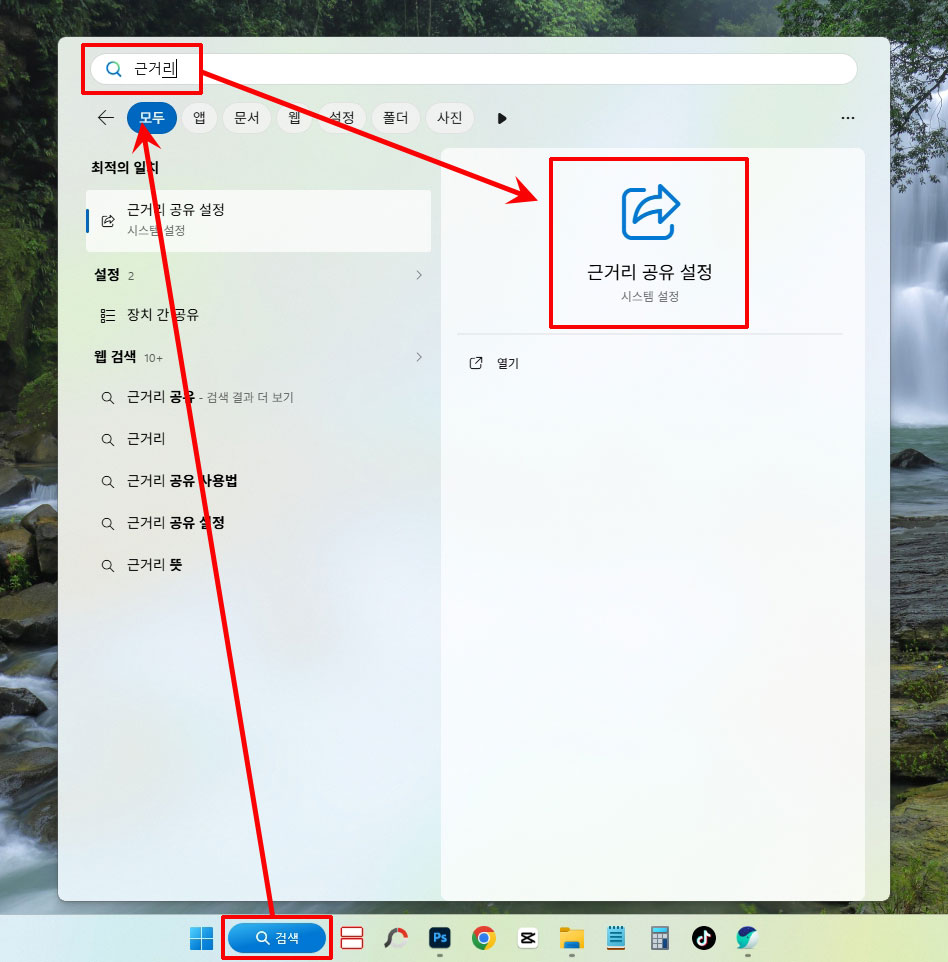Launch Google Chrome from the taskbar
Screen dimensions: 948x962
484,938
